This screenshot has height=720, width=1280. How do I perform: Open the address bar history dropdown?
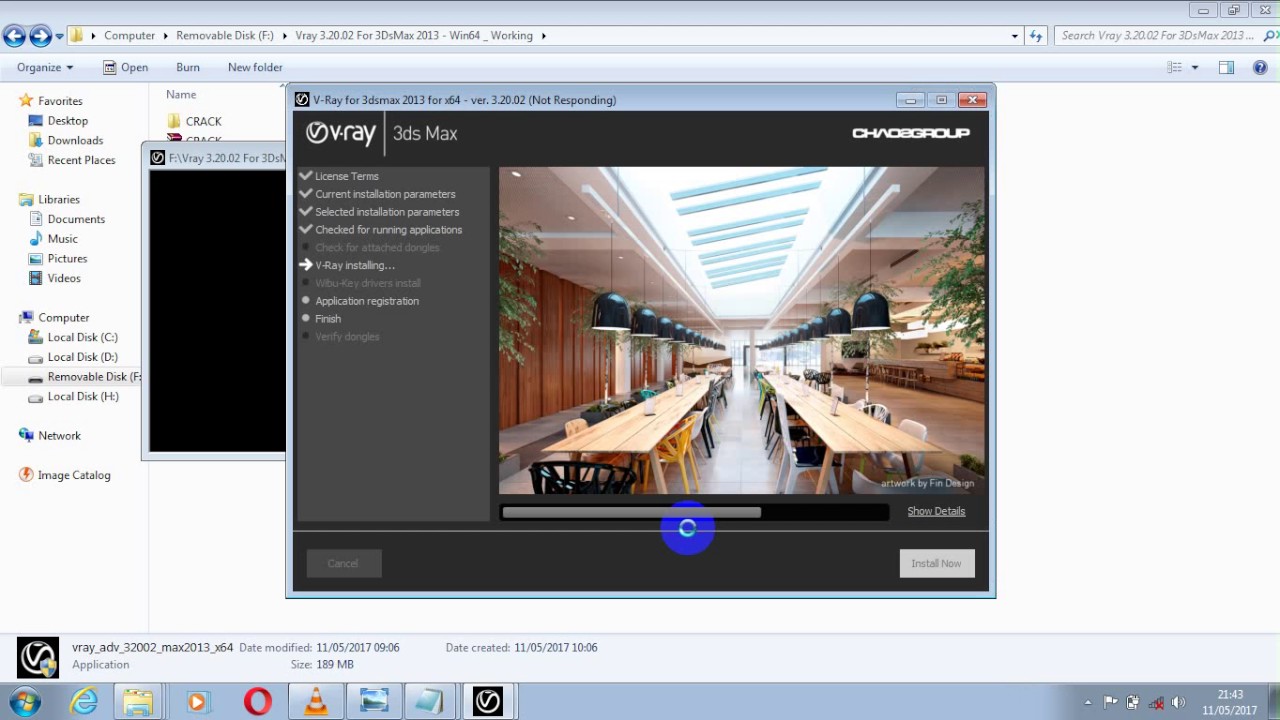[x=1015, y=36]
